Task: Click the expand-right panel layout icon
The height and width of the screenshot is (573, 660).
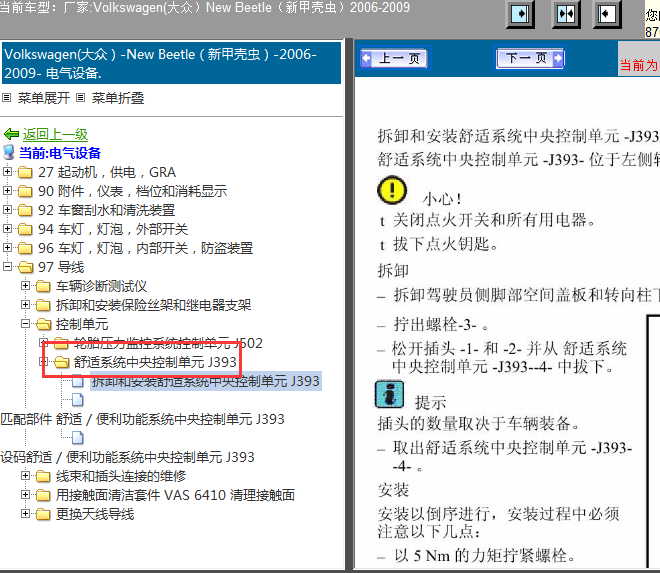Action: (x=521, y=14)
